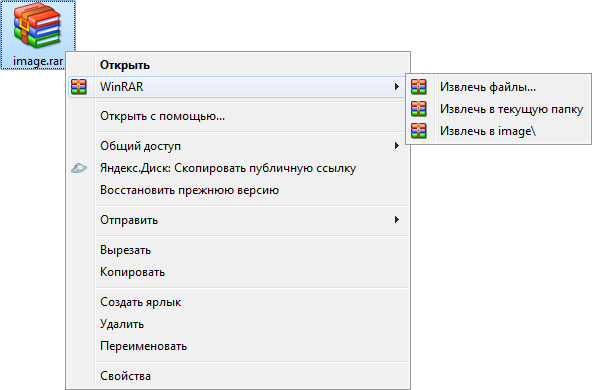Open the WinRAR menu entry
This screenshot has height=390, width=592.
pos(238,87)
